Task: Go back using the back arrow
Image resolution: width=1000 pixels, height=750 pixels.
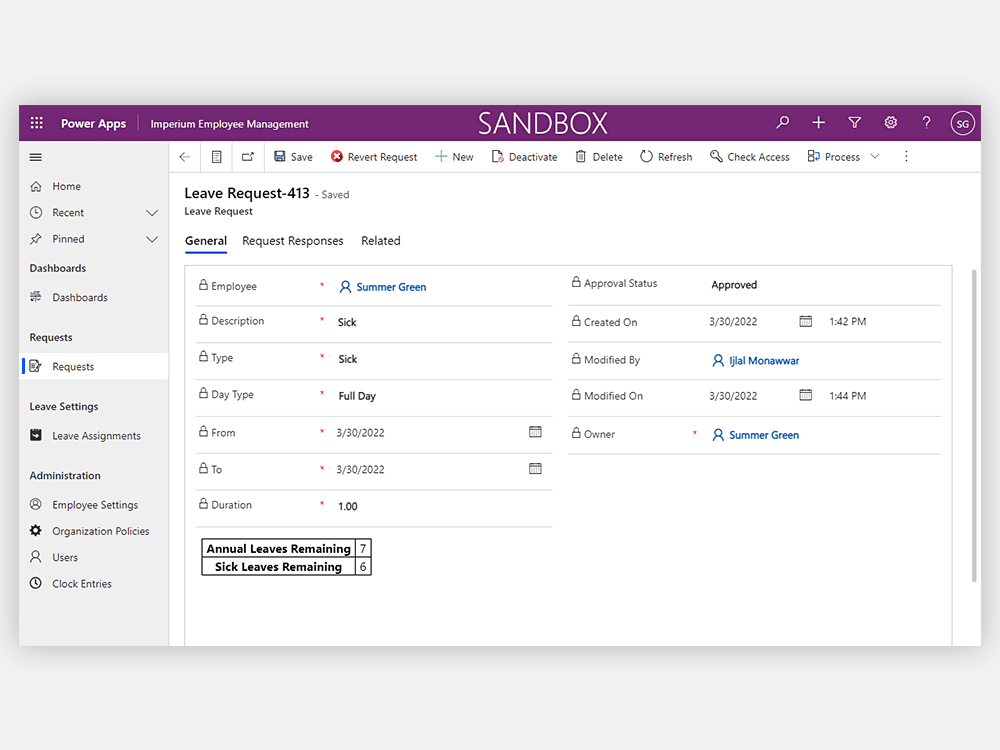Action: 185,157
